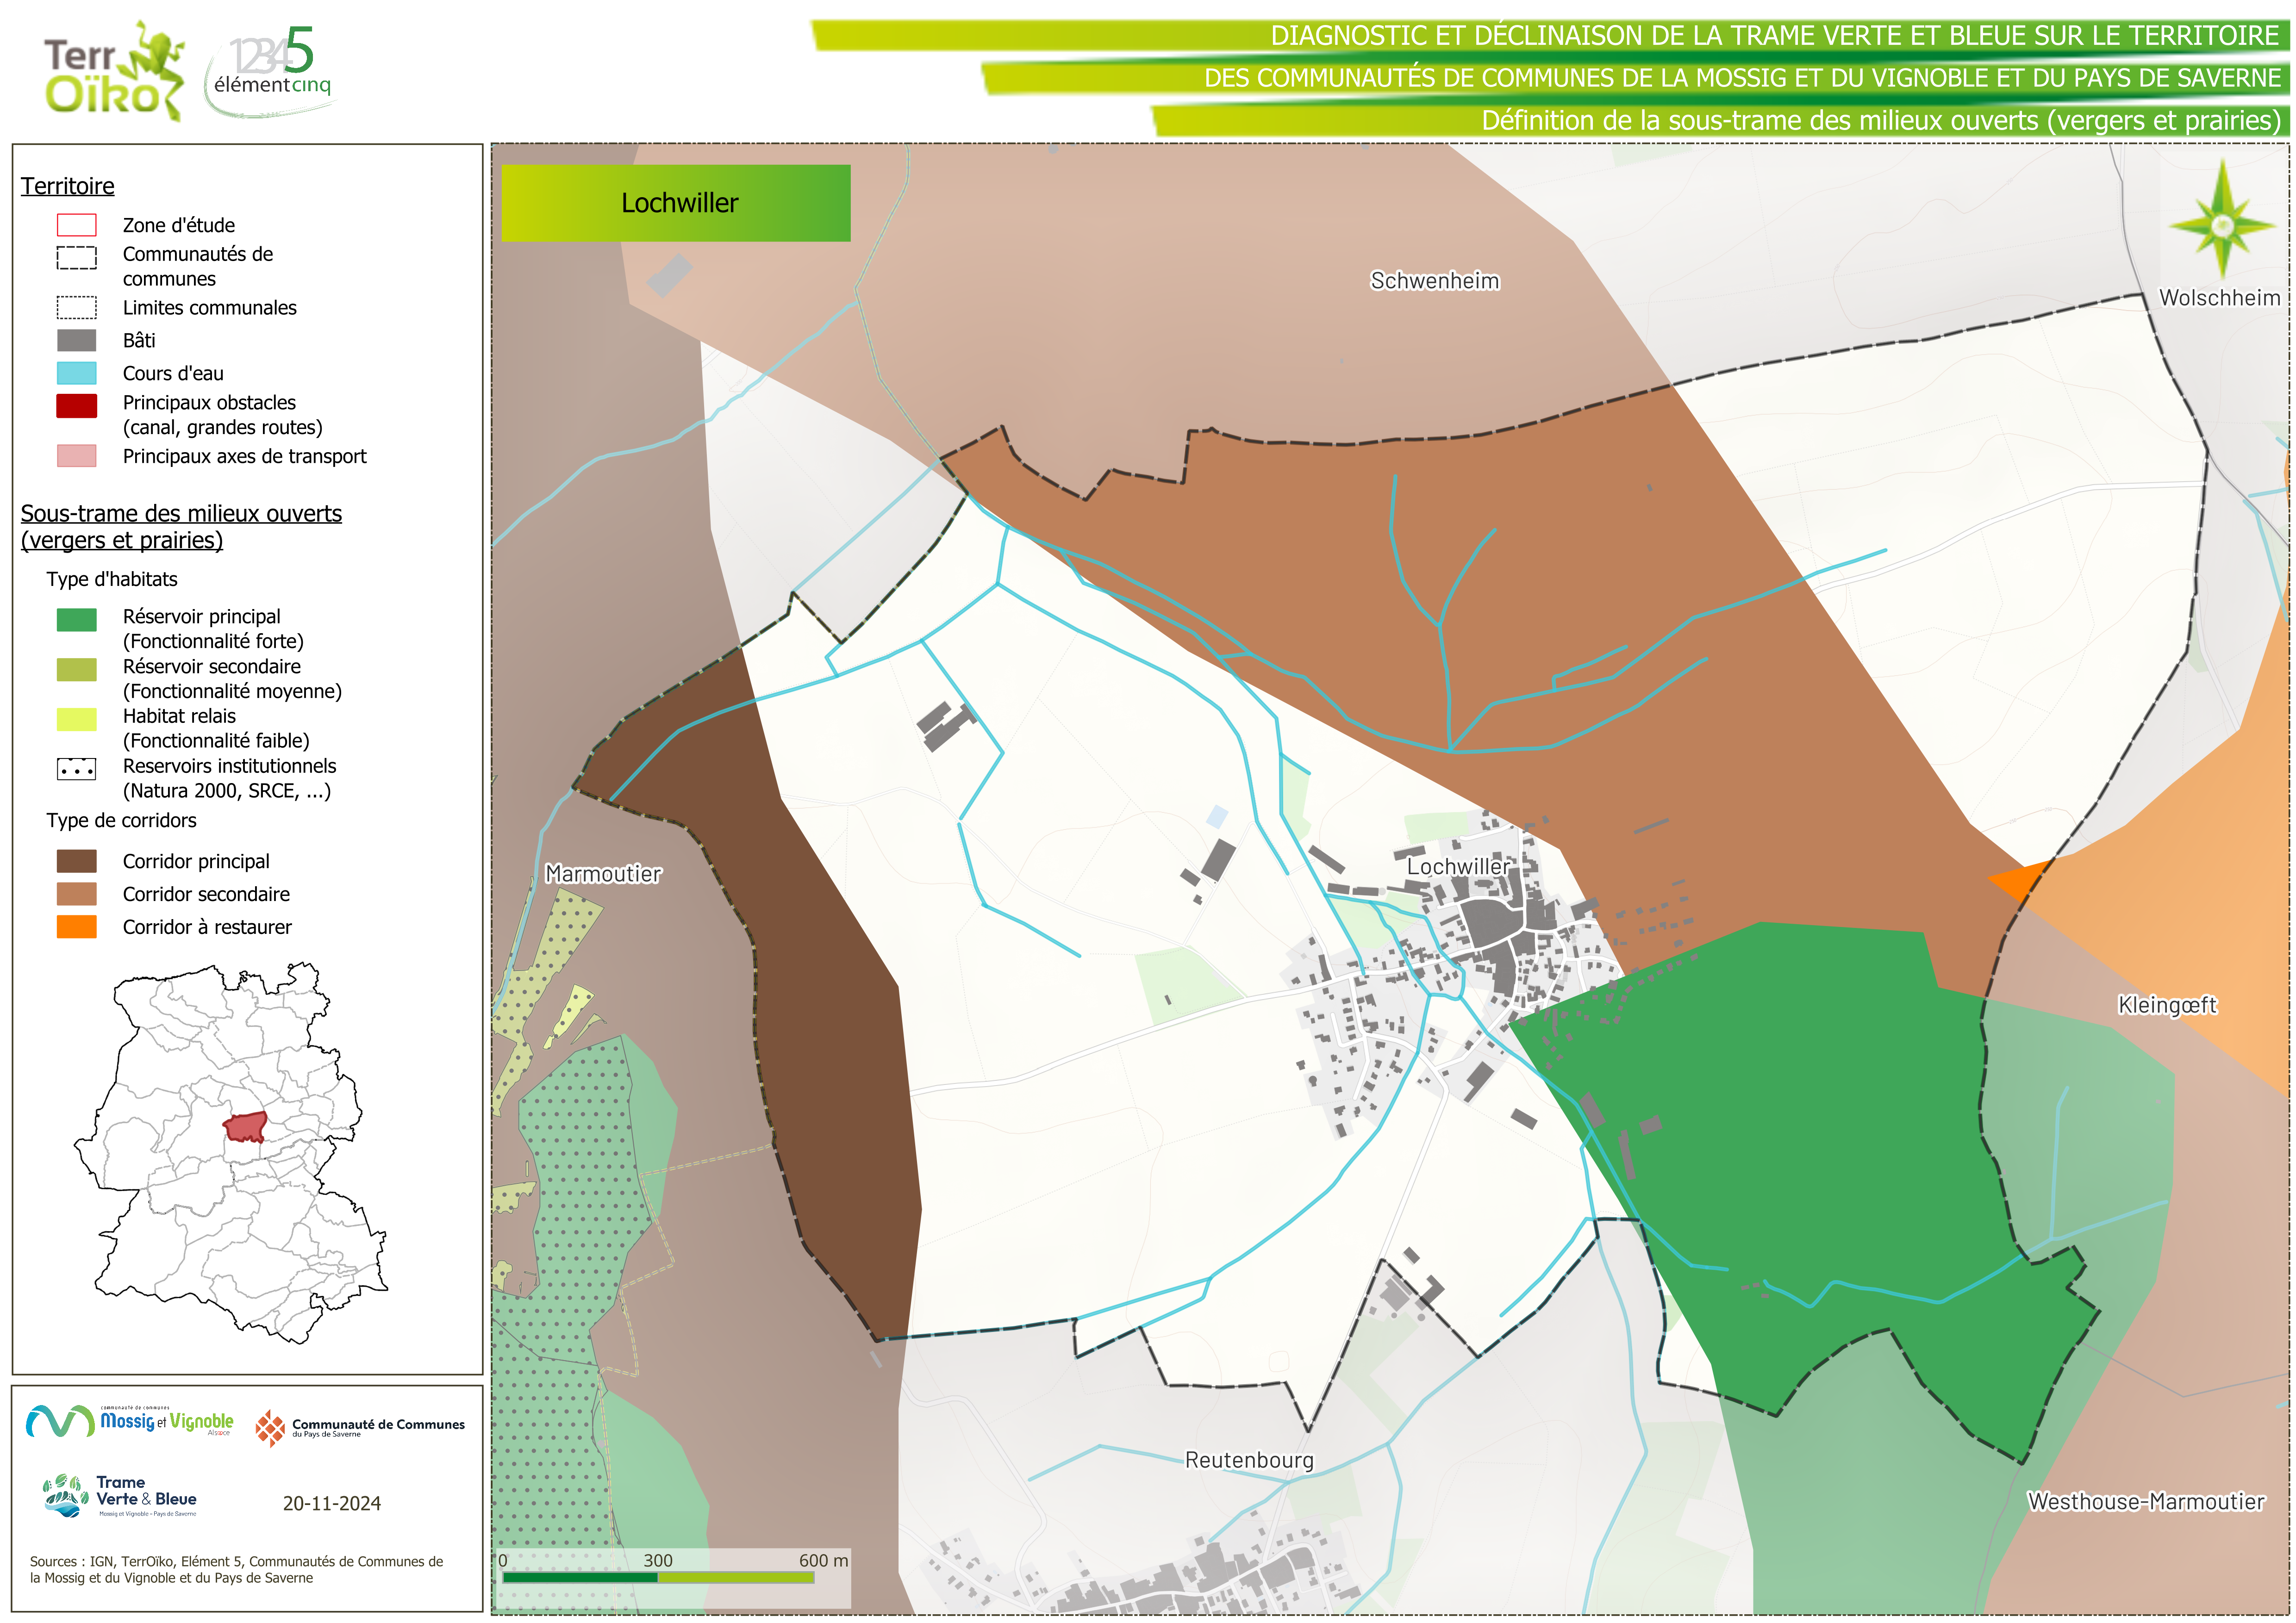Image resolution: width=2296 pixels, height=1623 pixels.
Task: Click the Bâti grey legend swatch
Action: tap(76, 340)
